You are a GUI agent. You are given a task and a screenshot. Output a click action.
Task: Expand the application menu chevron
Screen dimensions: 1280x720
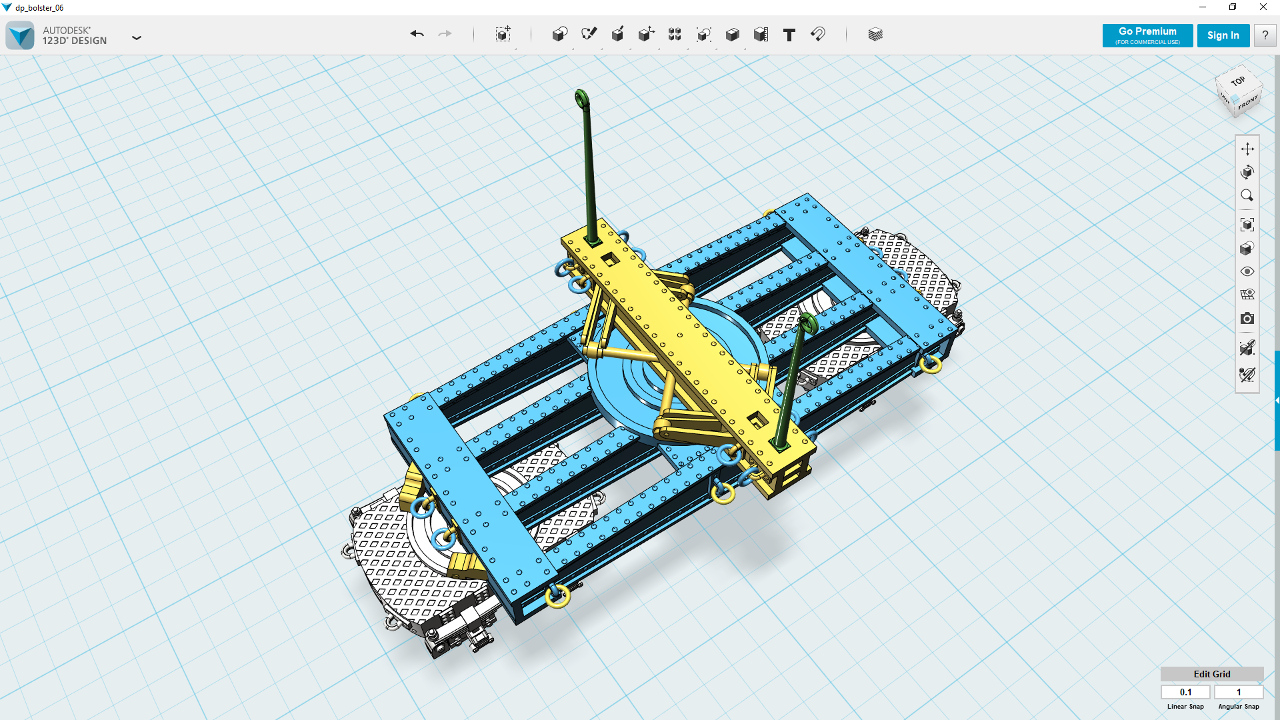137,38
